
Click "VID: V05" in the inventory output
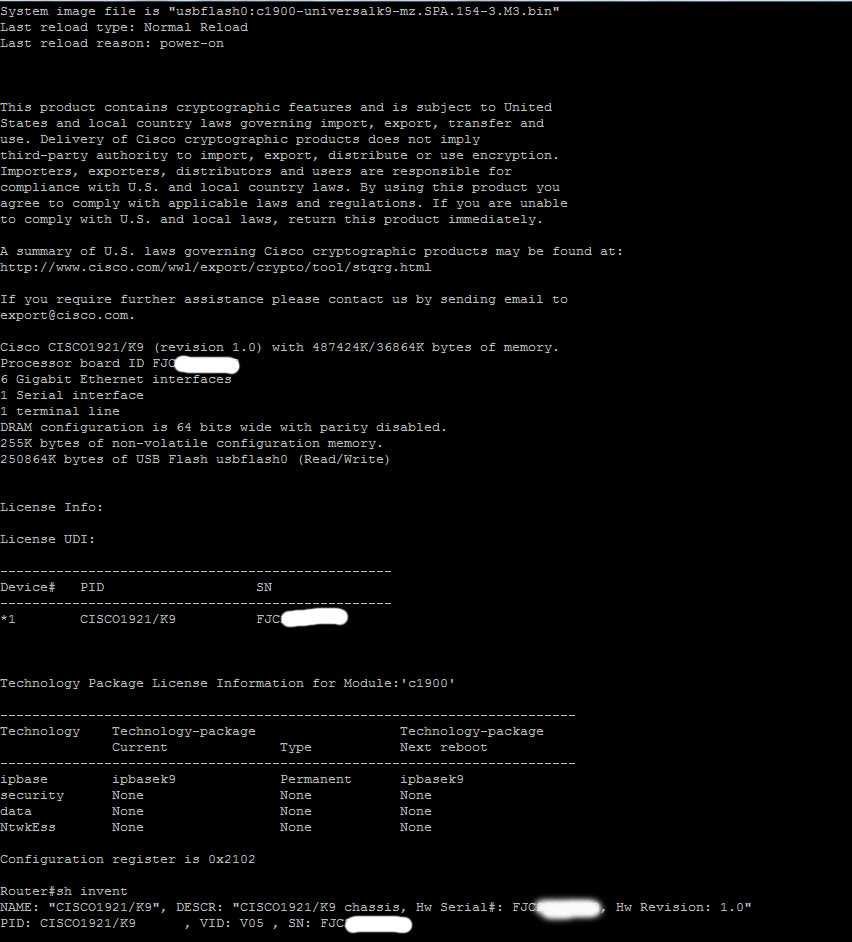232,923
